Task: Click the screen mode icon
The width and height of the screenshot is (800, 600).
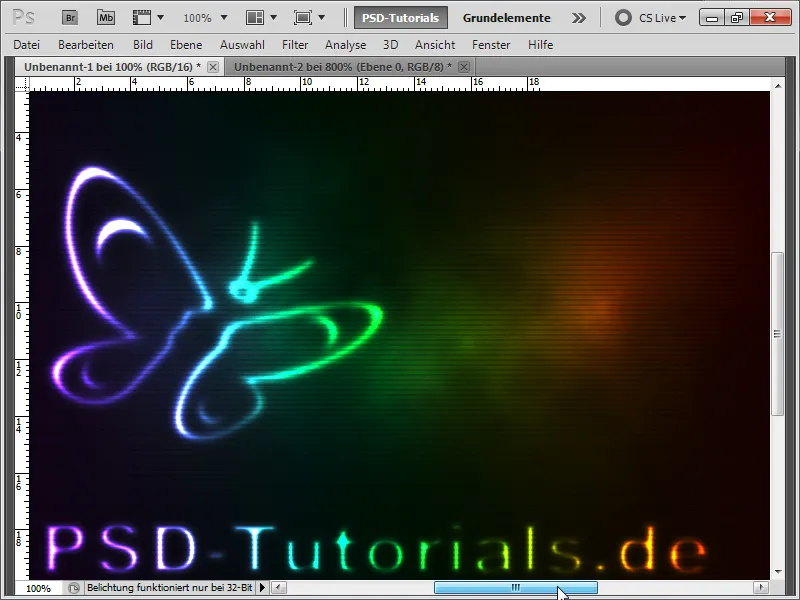Action: (x=303, y=18)
